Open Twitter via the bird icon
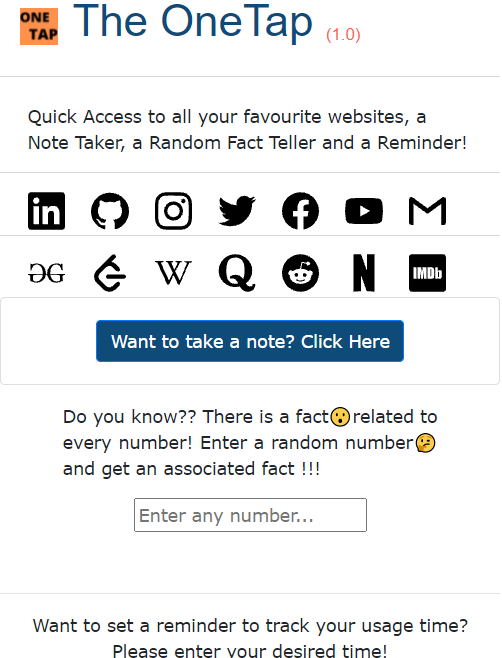Image resolution: width=502 pixels, height=658 pixels. [237, 211]
